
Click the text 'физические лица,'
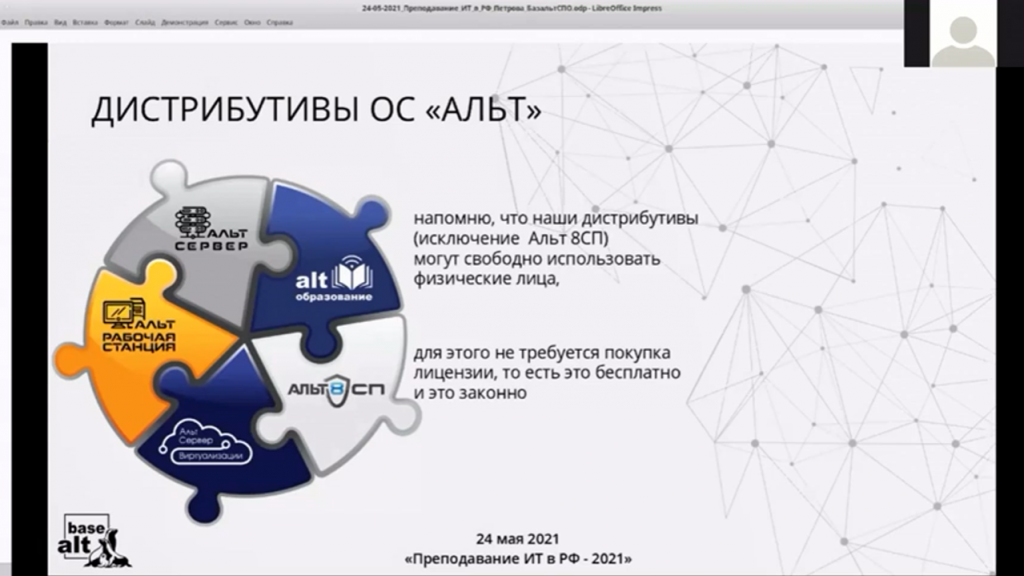click(x=487, y=279)
